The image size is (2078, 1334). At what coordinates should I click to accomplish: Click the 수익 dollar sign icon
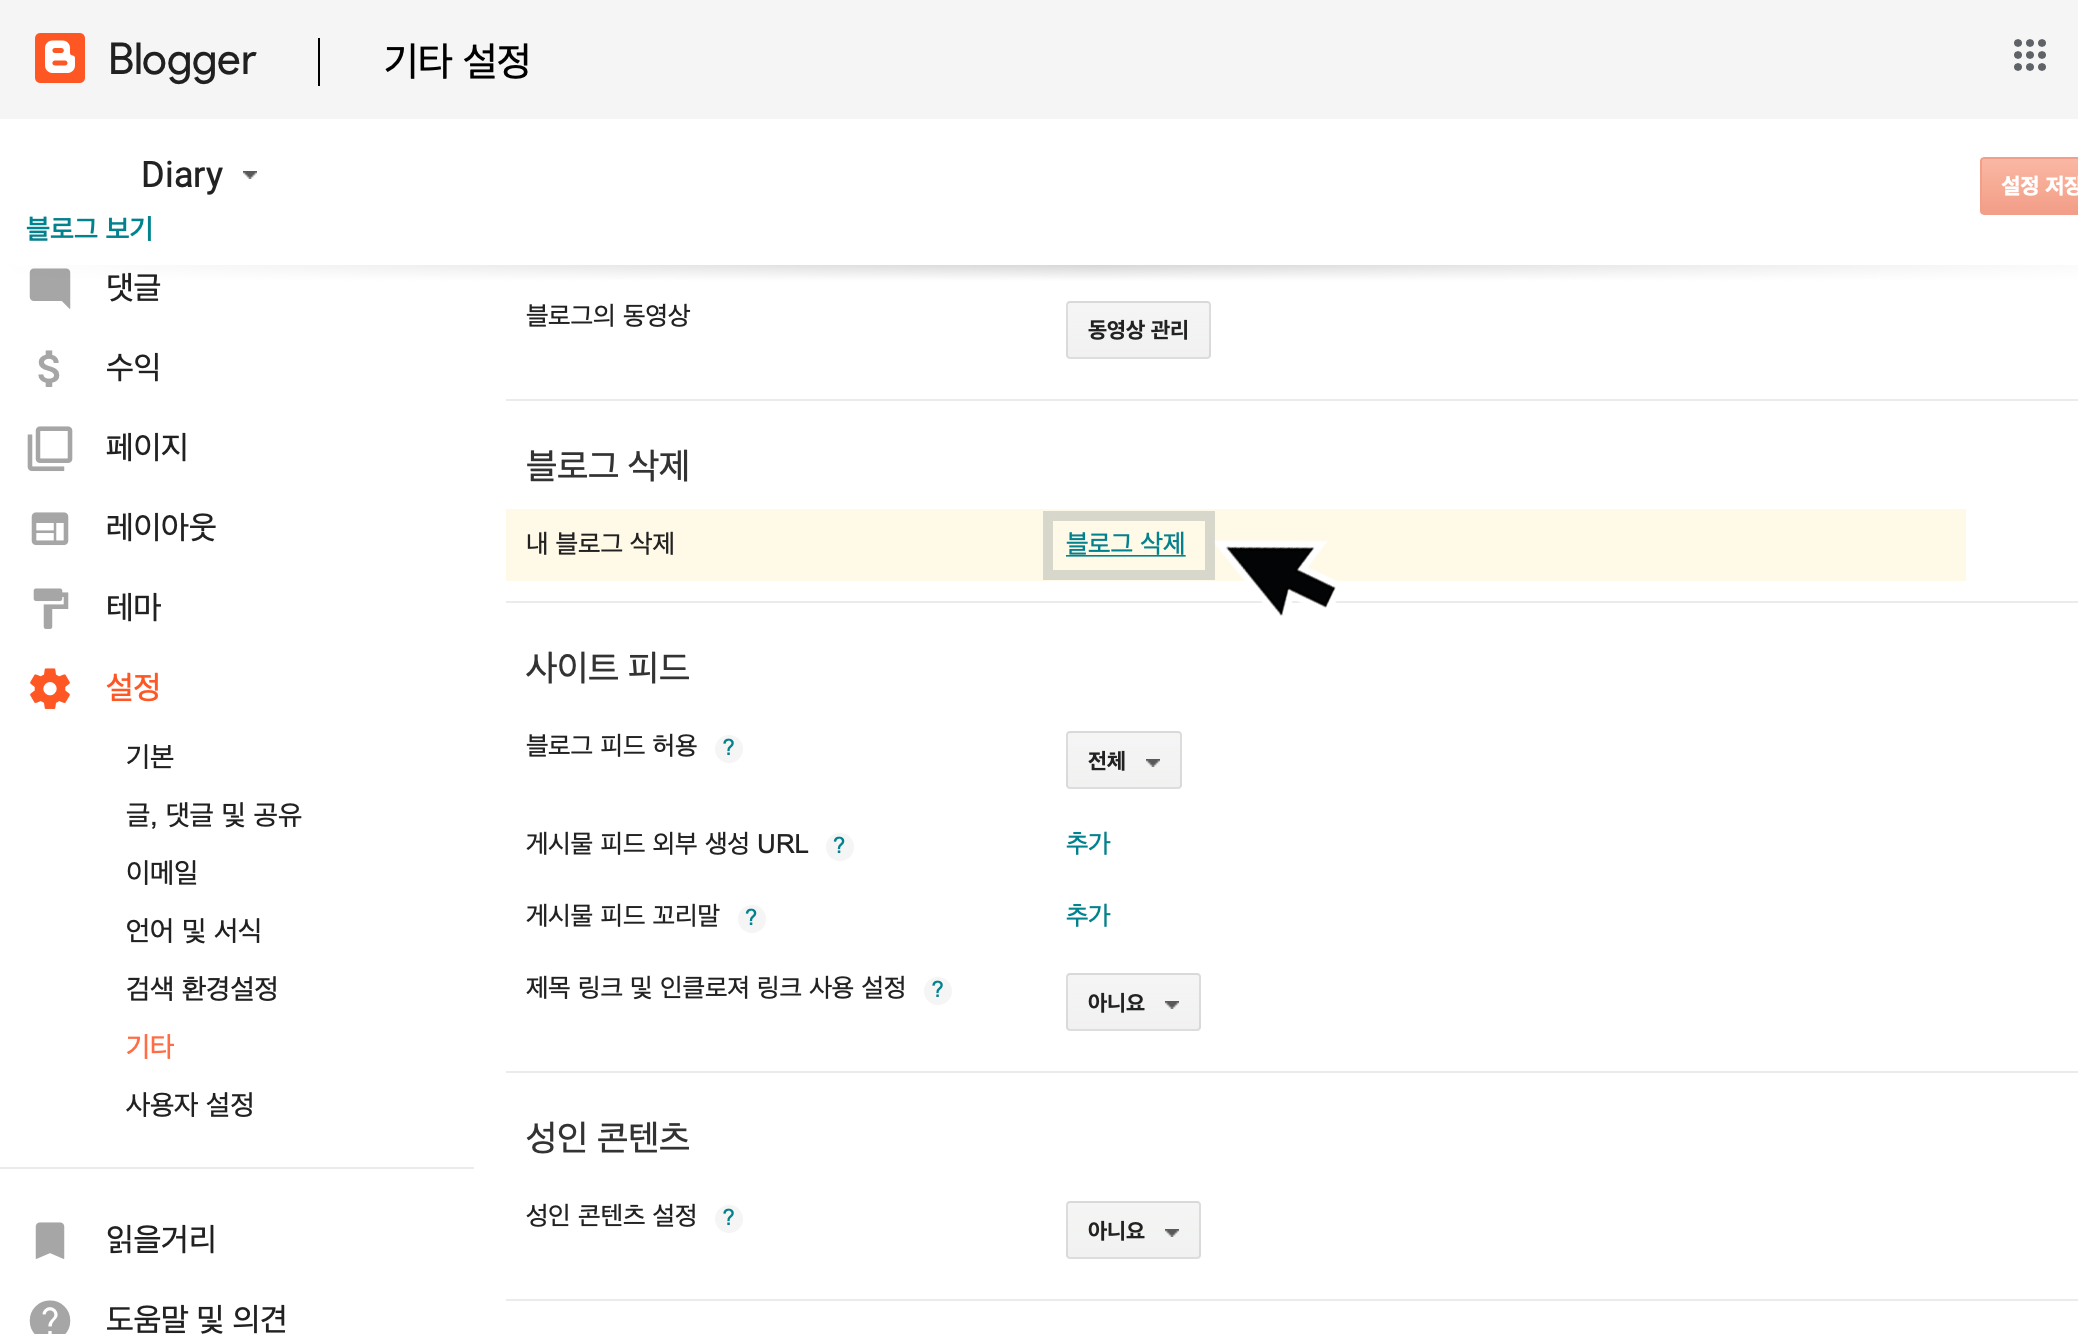click(49, 368)
